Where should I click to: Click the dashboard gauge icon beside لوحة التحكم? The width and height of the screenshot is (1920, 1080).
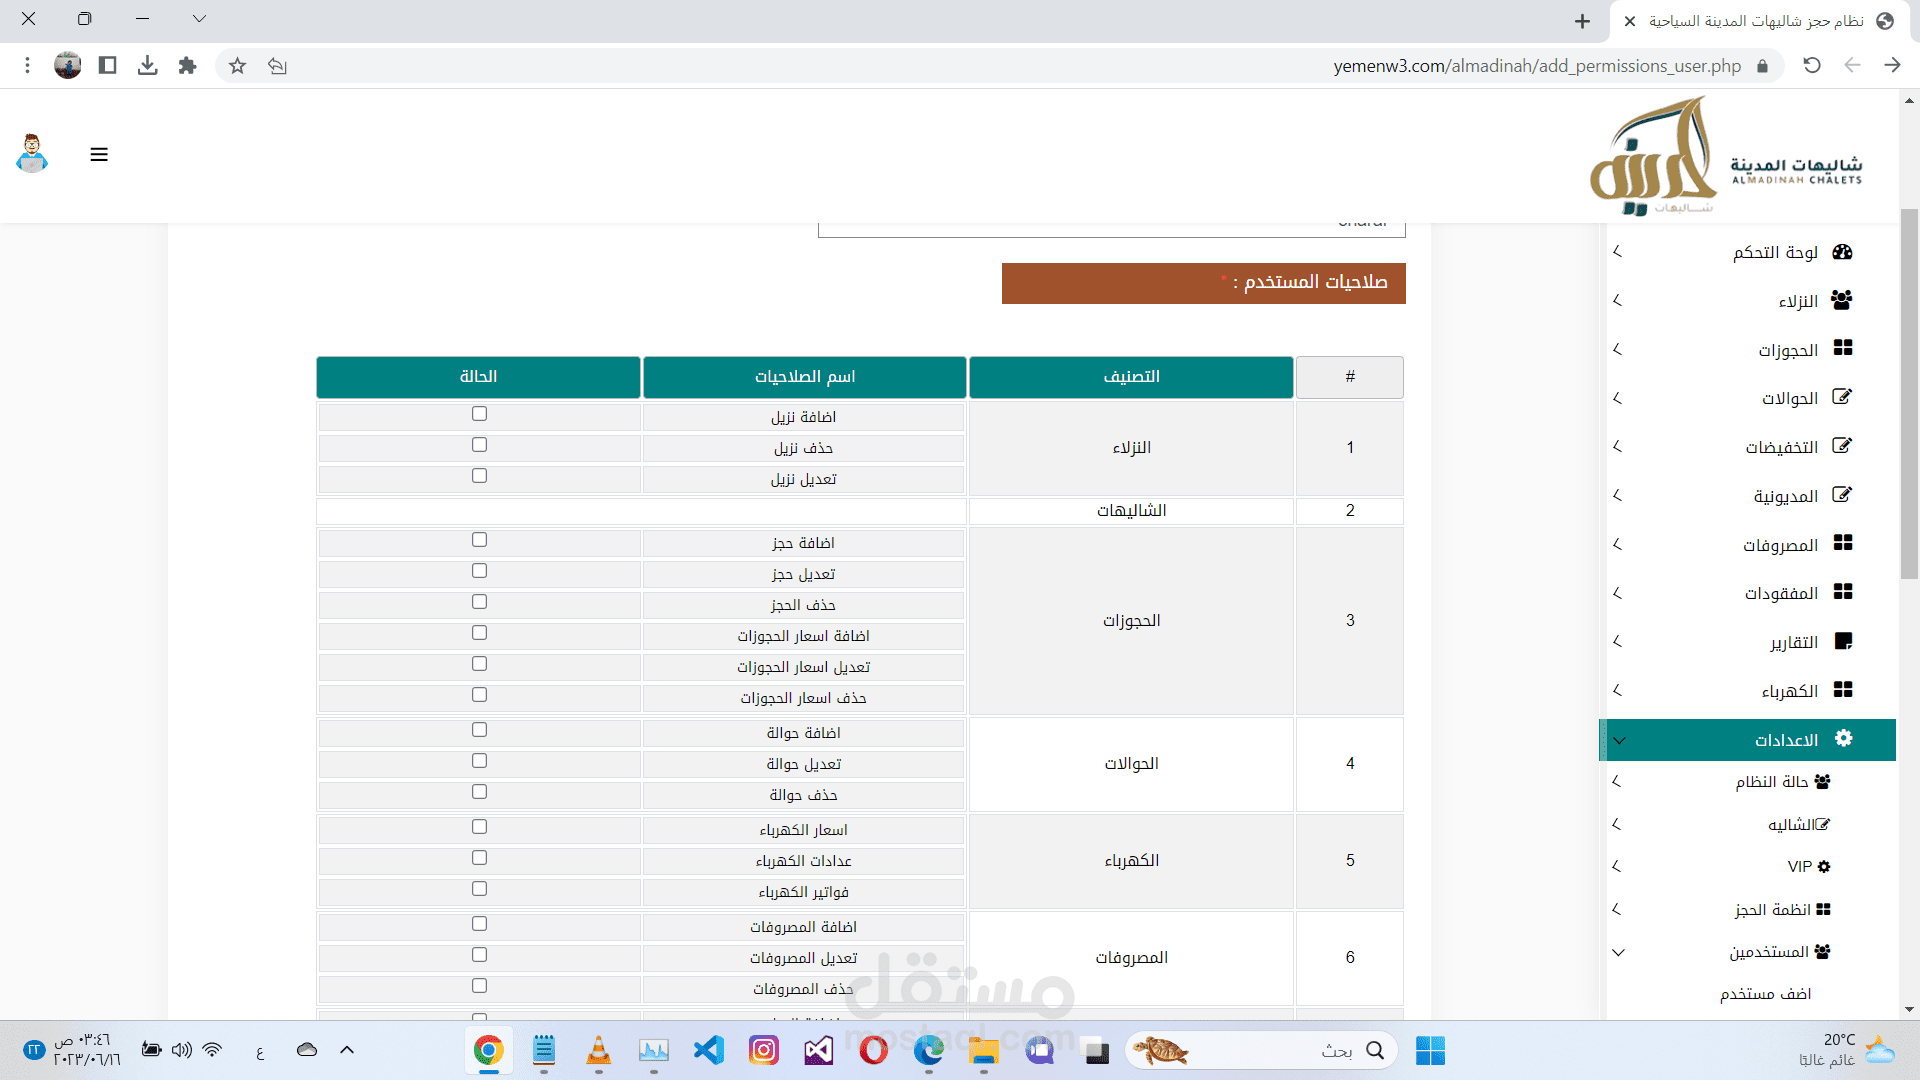click(1842, 252)
